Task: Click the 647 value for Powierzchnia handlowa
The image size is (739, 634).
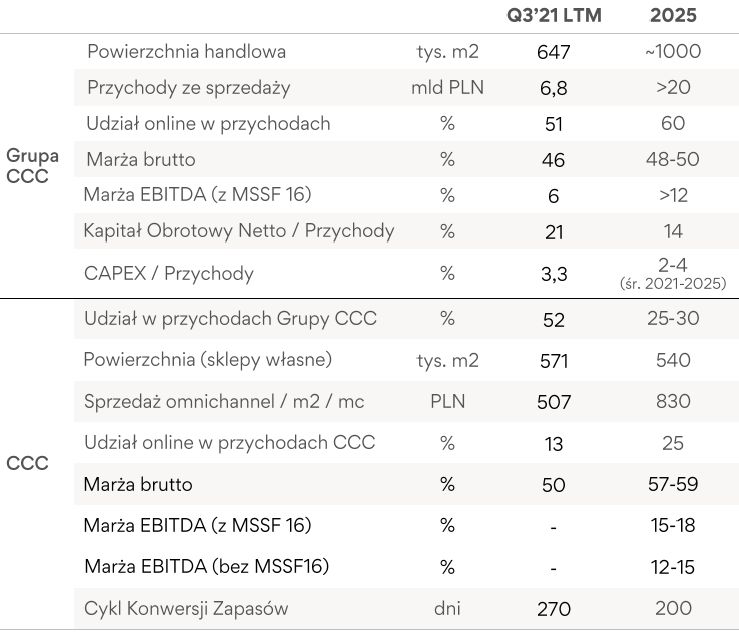Action: (552, 52)
